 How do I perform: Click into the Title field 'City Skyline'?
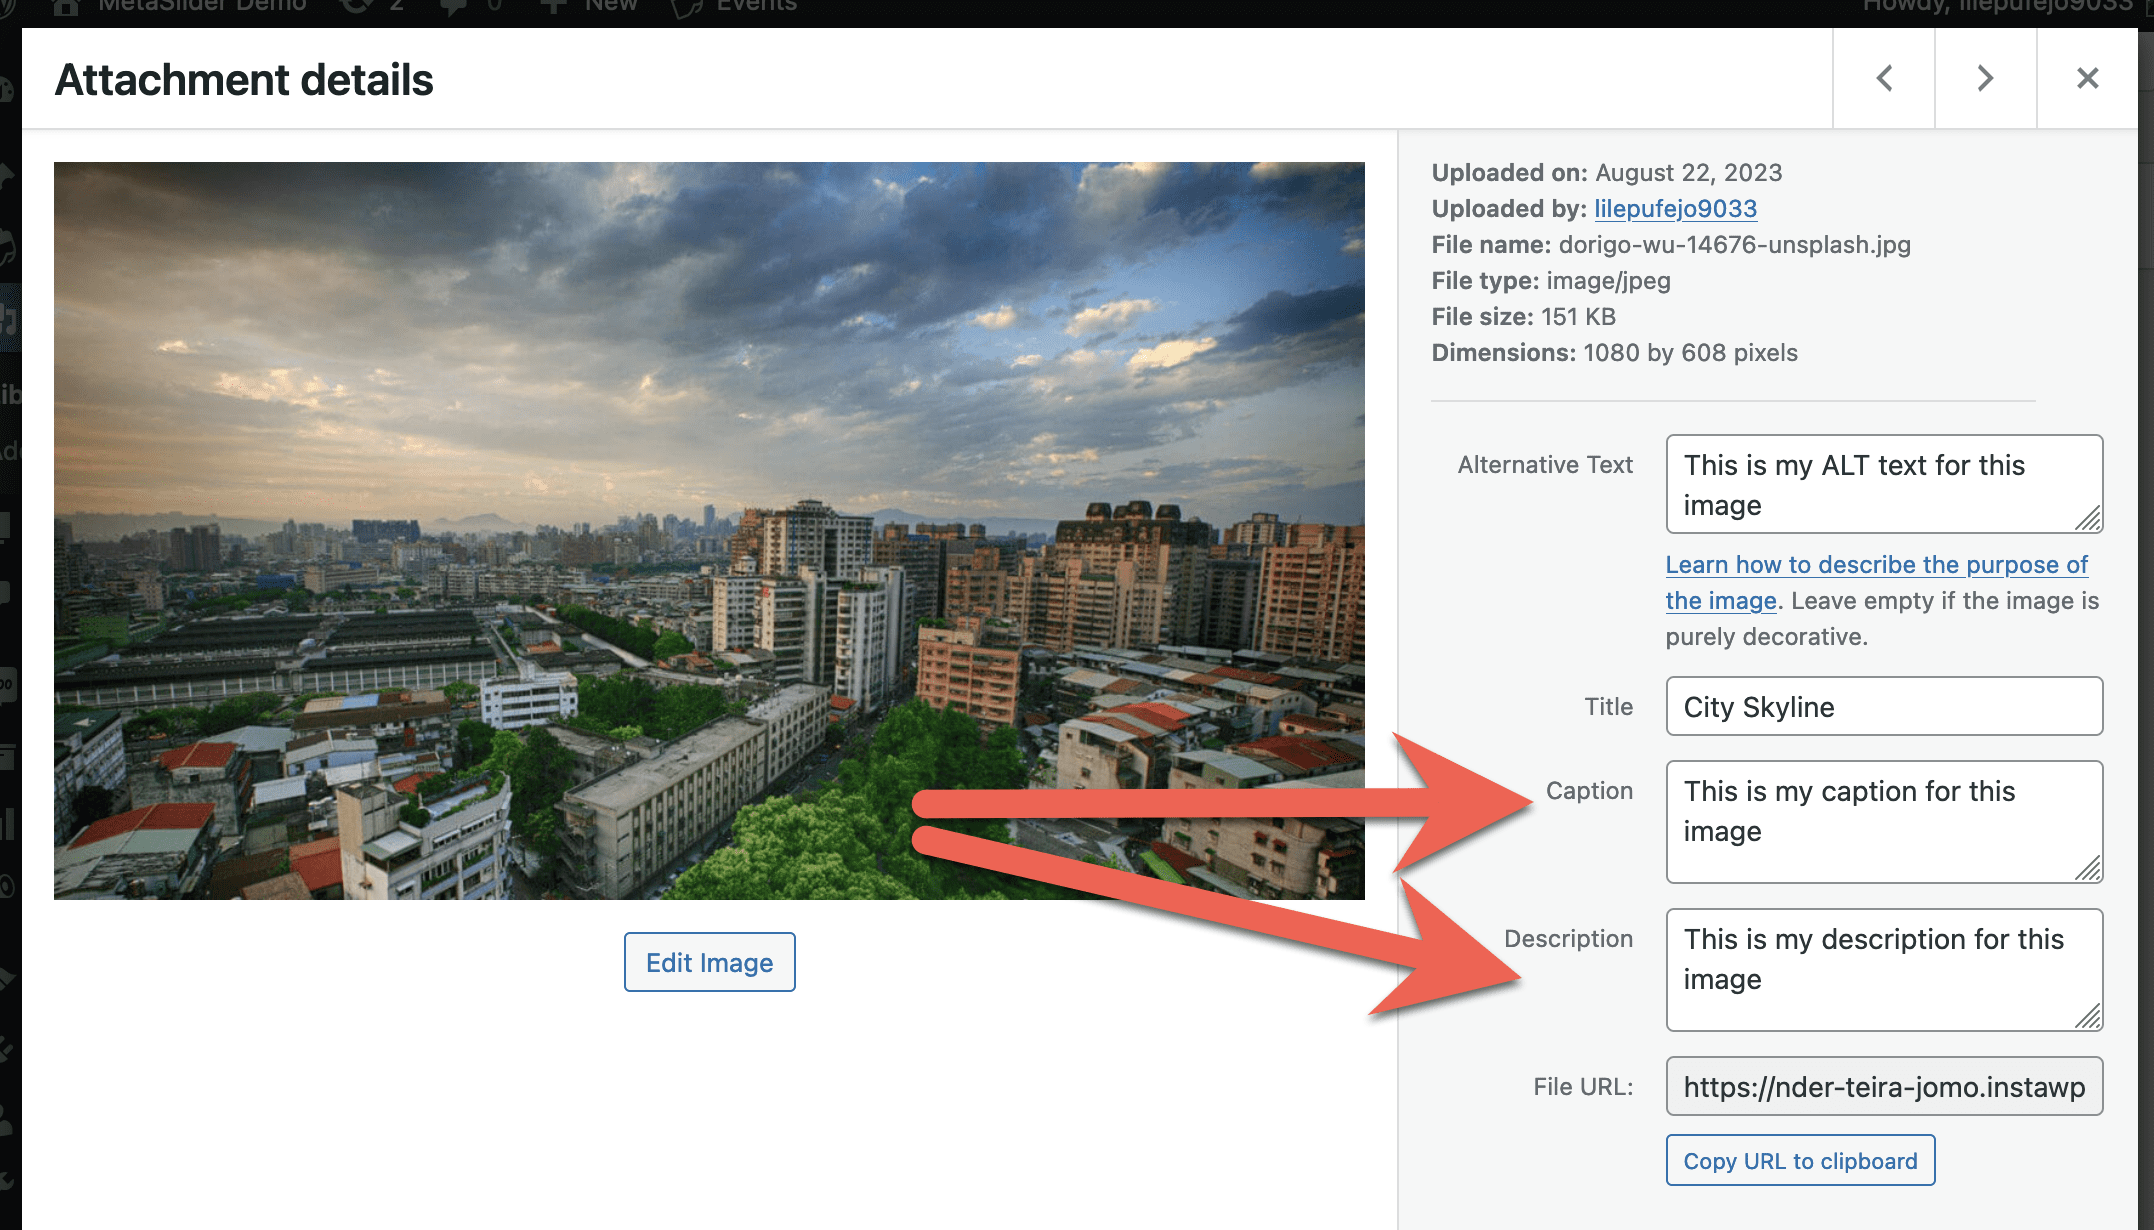(1884, 707)
